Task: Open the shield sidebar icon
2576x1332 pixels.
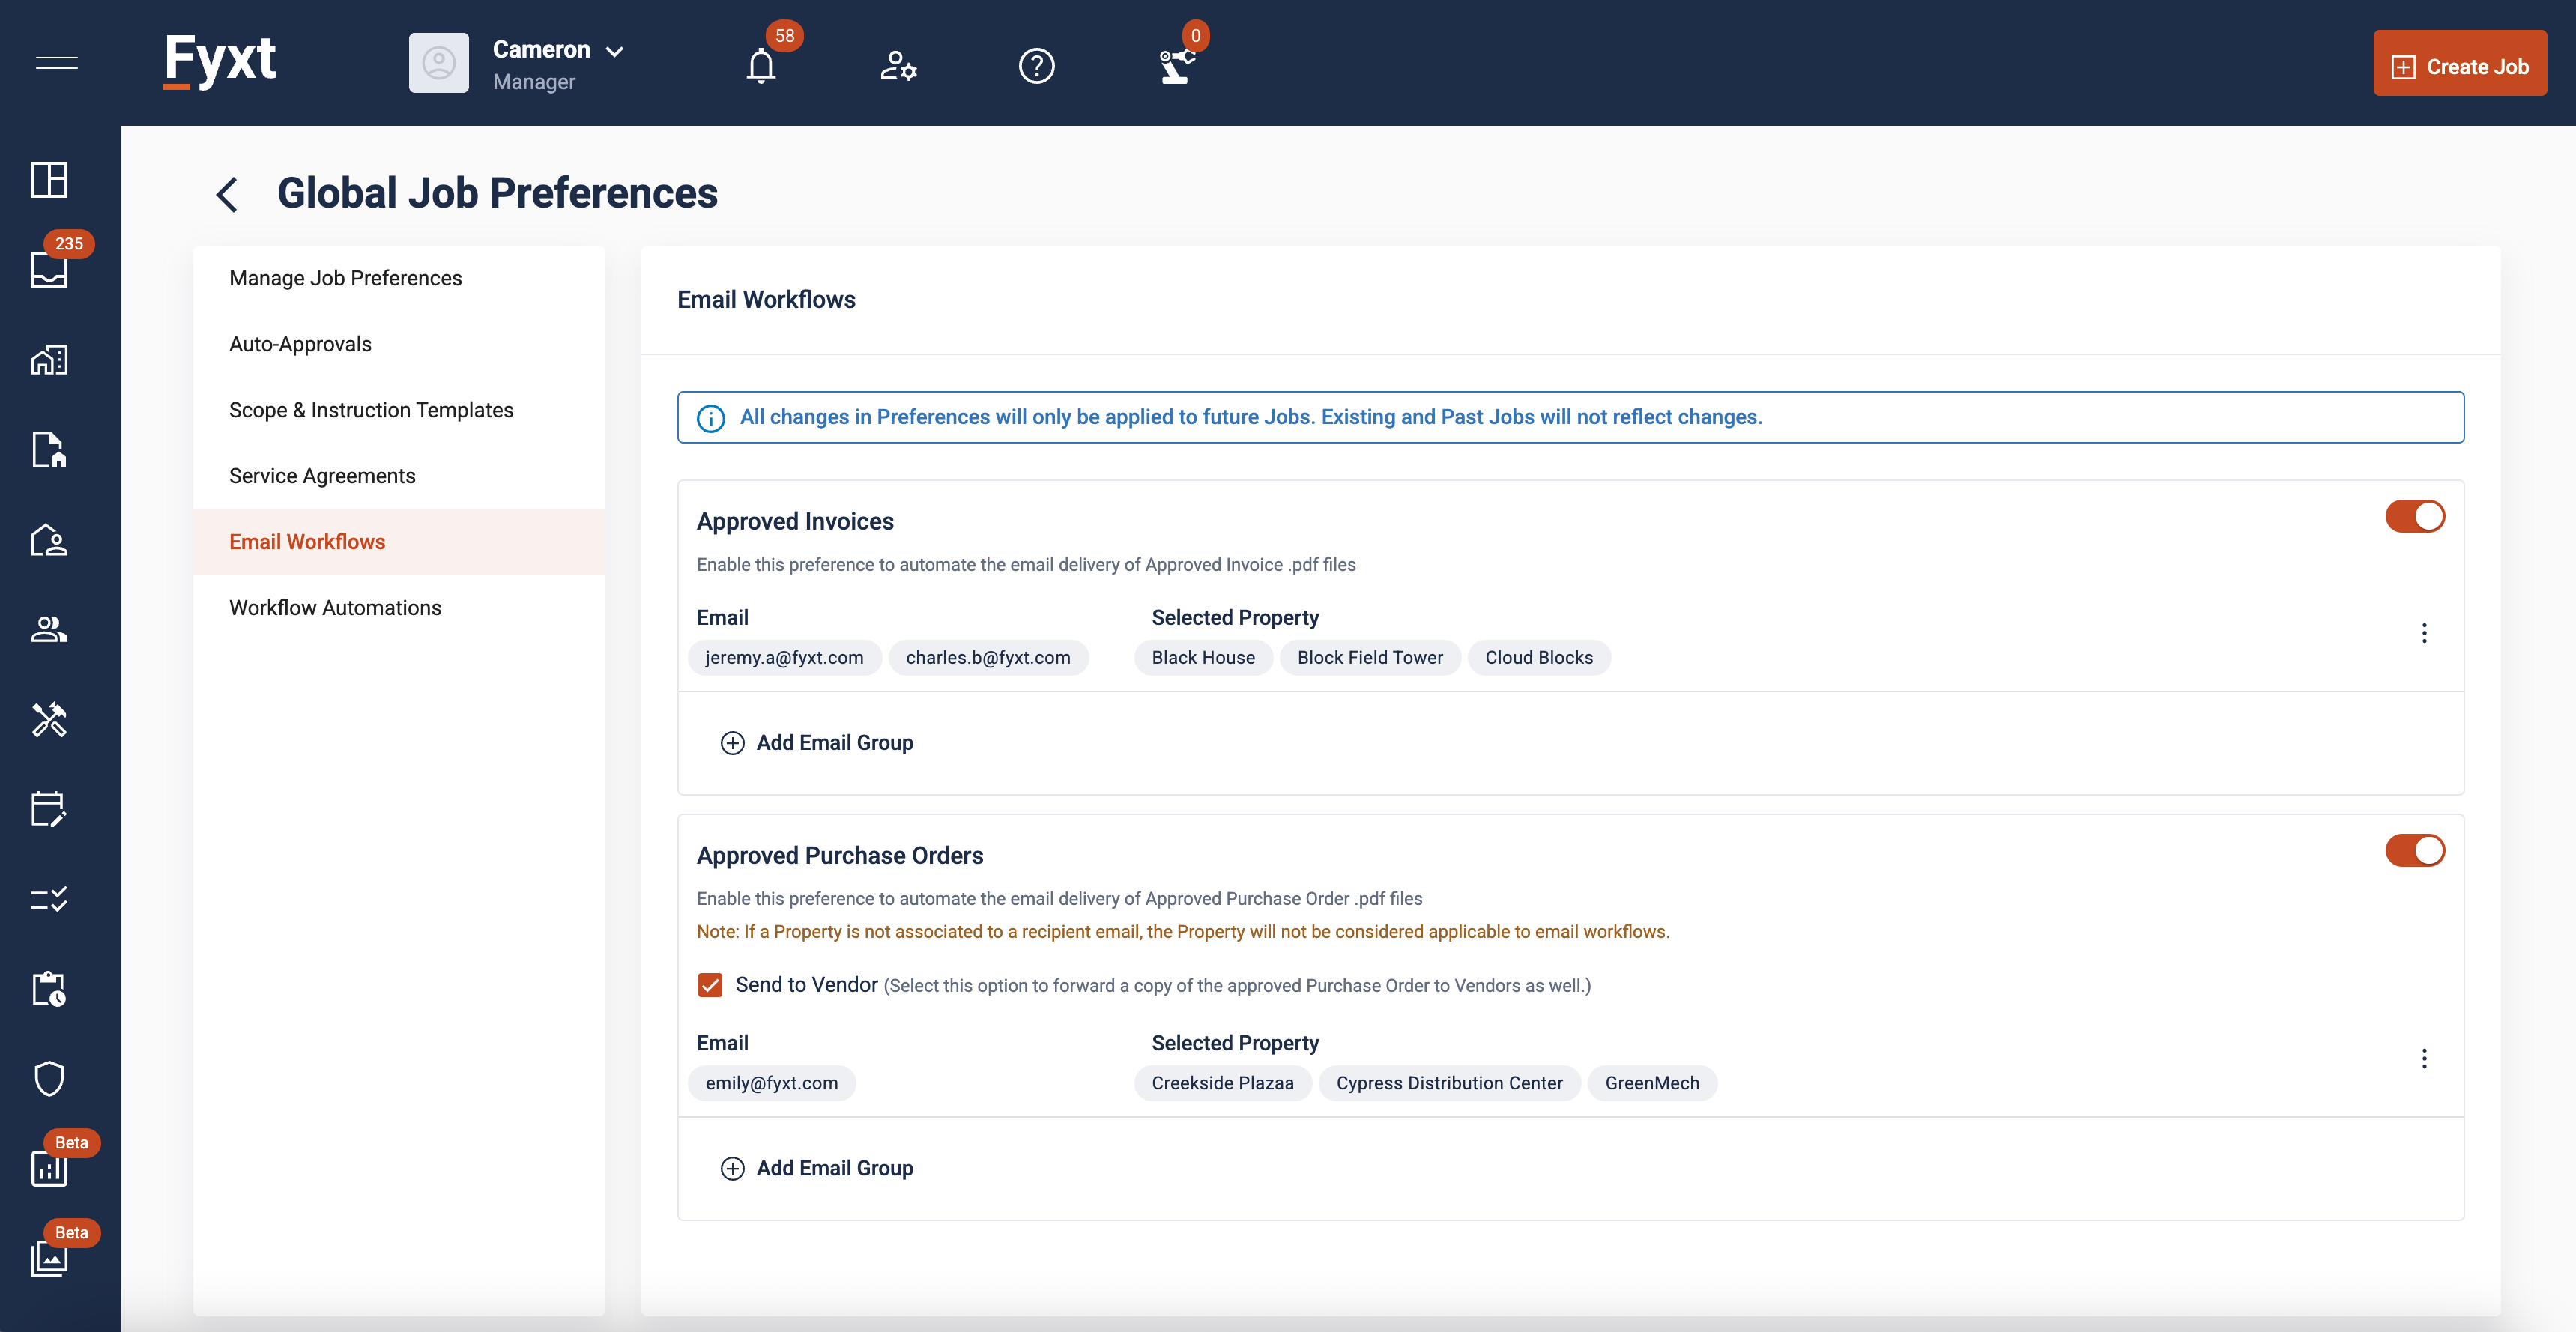Action: (x=49, y=1079)
